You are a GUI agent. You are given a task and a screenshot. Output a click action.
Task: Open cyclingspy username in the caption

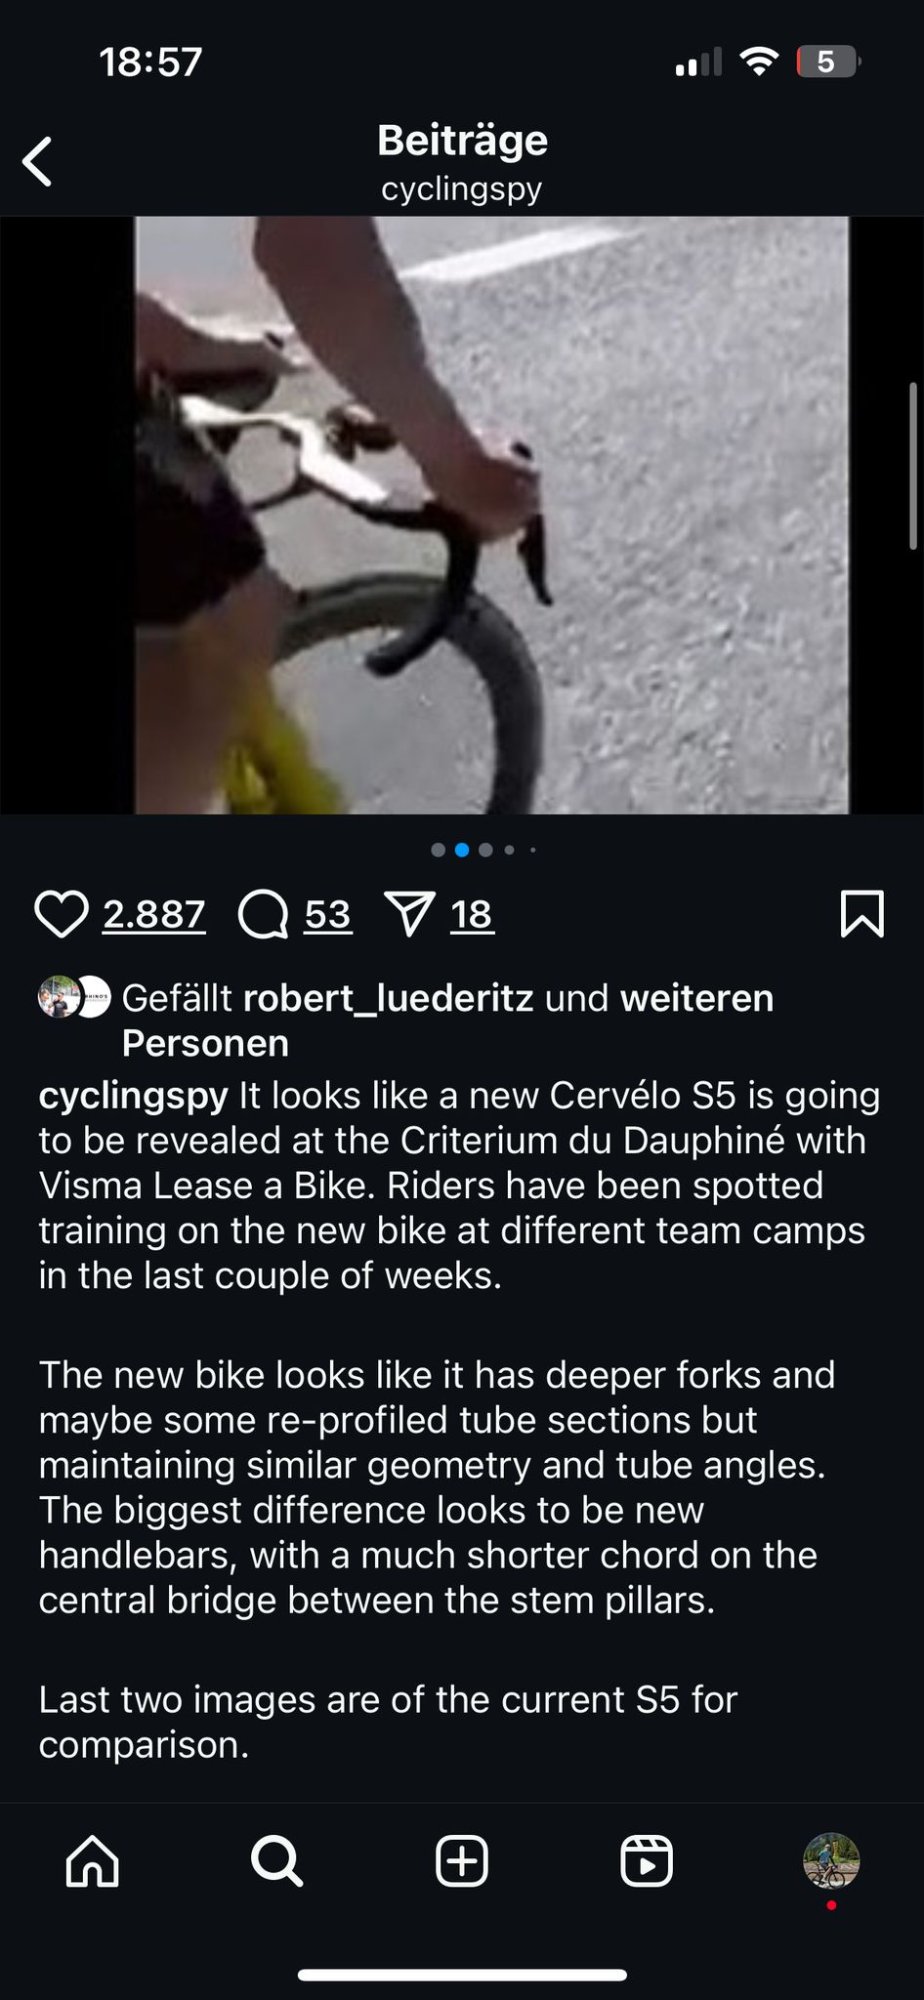(x=133, y=1096)
